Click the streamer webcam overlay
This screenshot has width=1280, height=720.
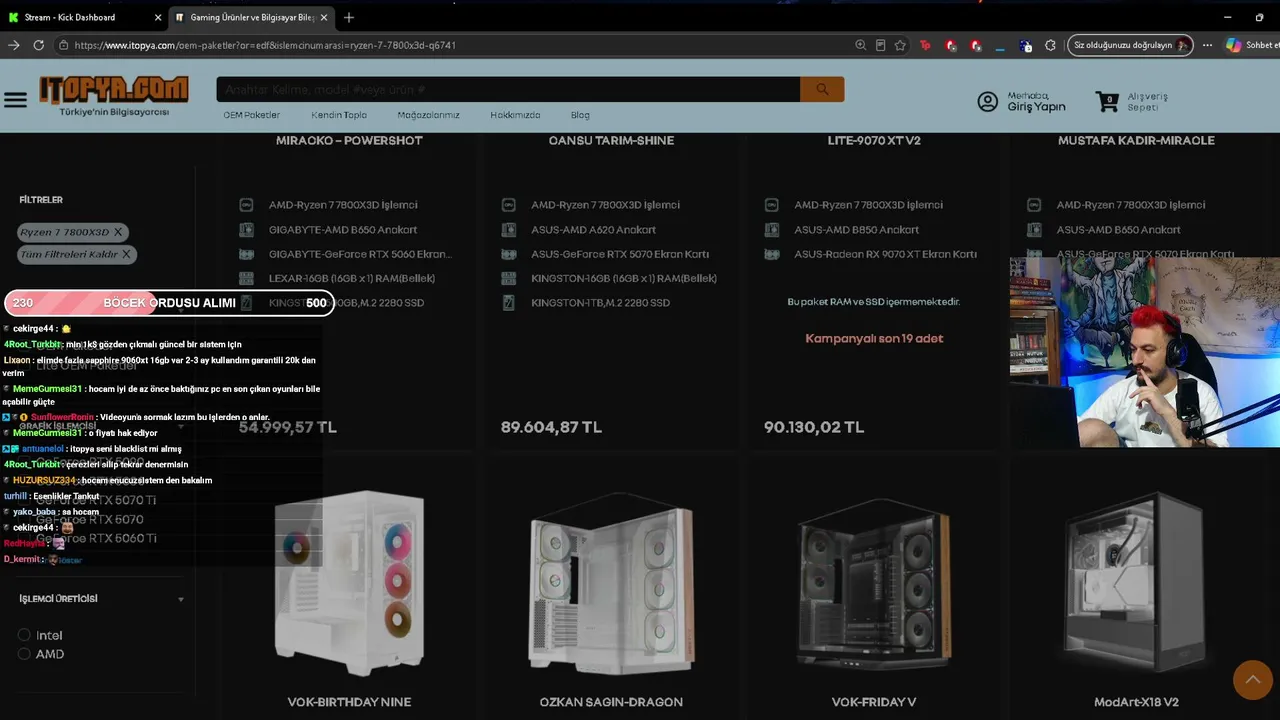tap(1145, 352)
